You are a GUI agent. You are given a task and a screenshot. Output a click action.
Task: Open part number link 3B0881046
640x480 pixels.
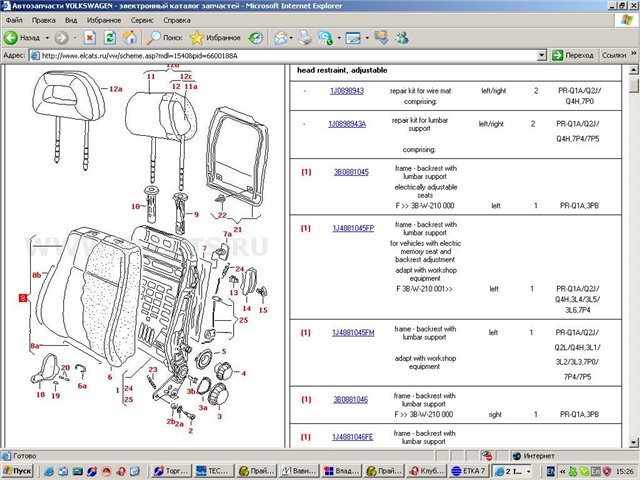click(x=350, y=399)
